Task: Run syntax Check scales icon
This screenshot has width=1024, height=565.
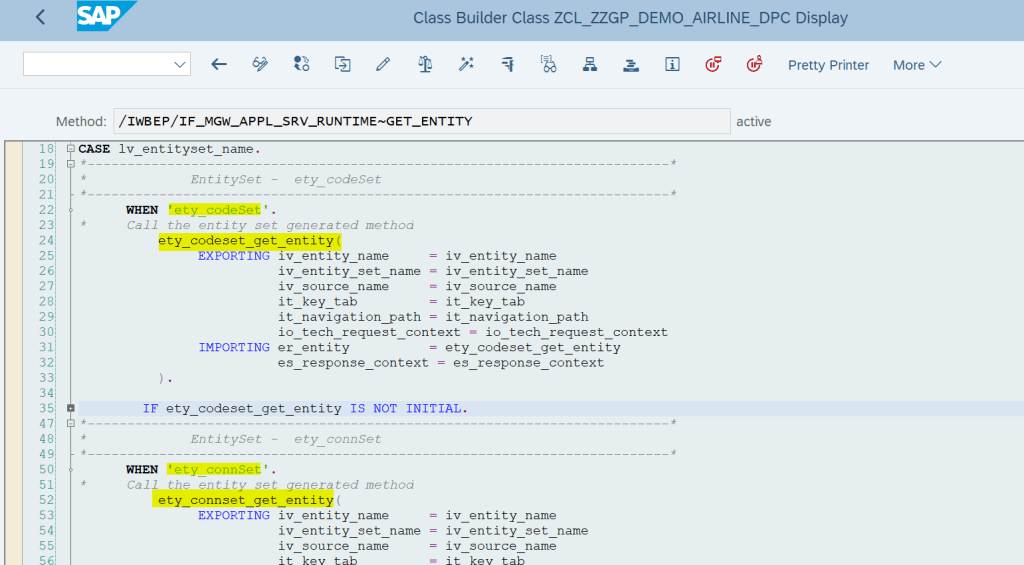Action: click(x=424, y=64)
